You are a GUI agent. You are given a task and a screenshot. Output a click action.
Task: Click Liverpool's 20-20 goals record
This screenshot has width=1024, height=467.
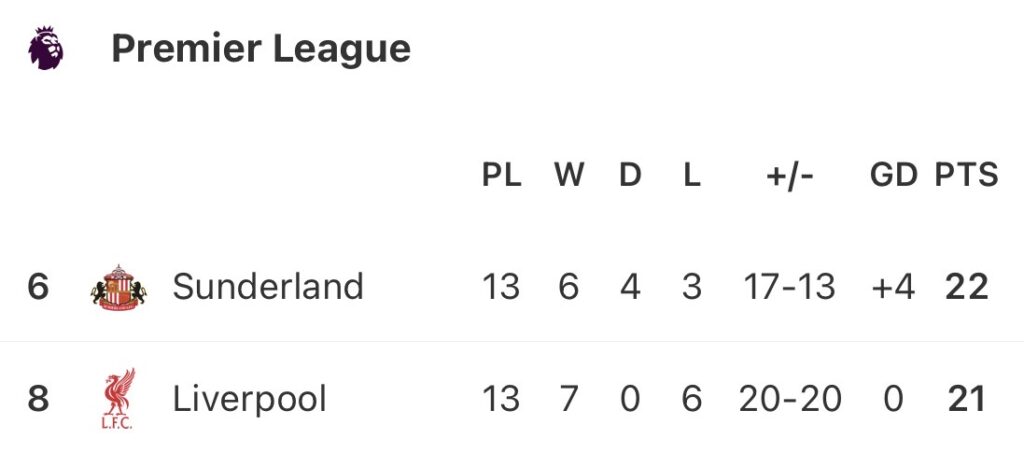790,399
